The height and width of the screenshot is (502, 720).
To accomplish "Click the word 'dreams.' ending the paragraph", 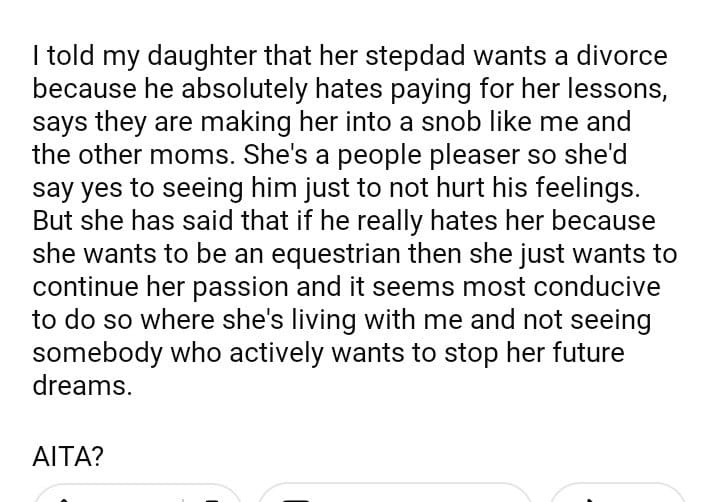I will [x=82, y=387].
